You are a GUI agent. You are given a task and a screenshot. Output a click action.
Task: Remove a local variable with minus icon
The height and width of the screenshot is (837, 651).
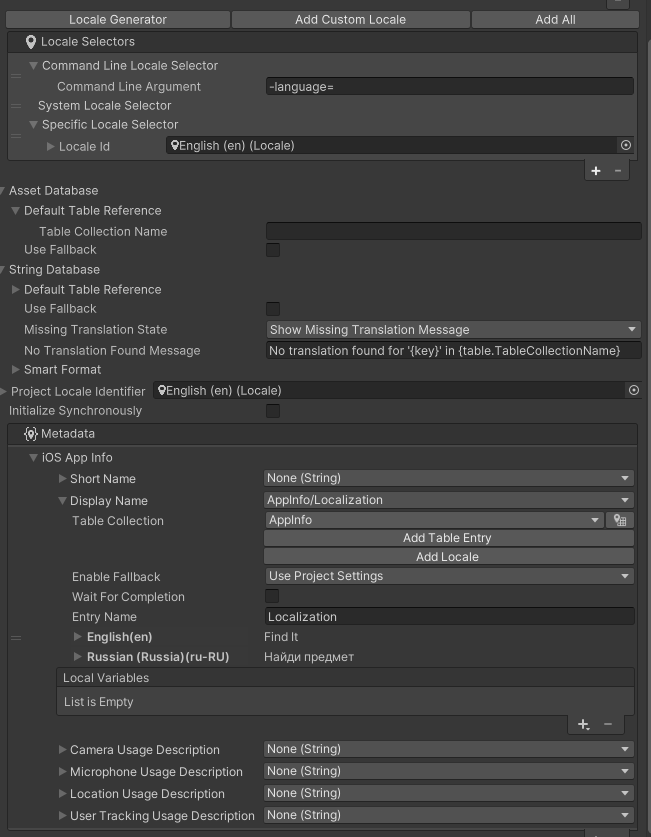point(608,724)
